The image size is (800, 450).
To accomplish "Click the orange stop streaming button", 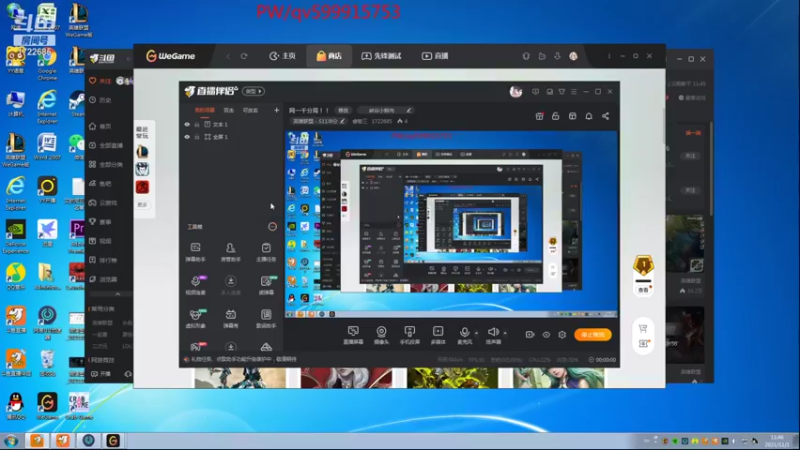I will pos(592,335).
